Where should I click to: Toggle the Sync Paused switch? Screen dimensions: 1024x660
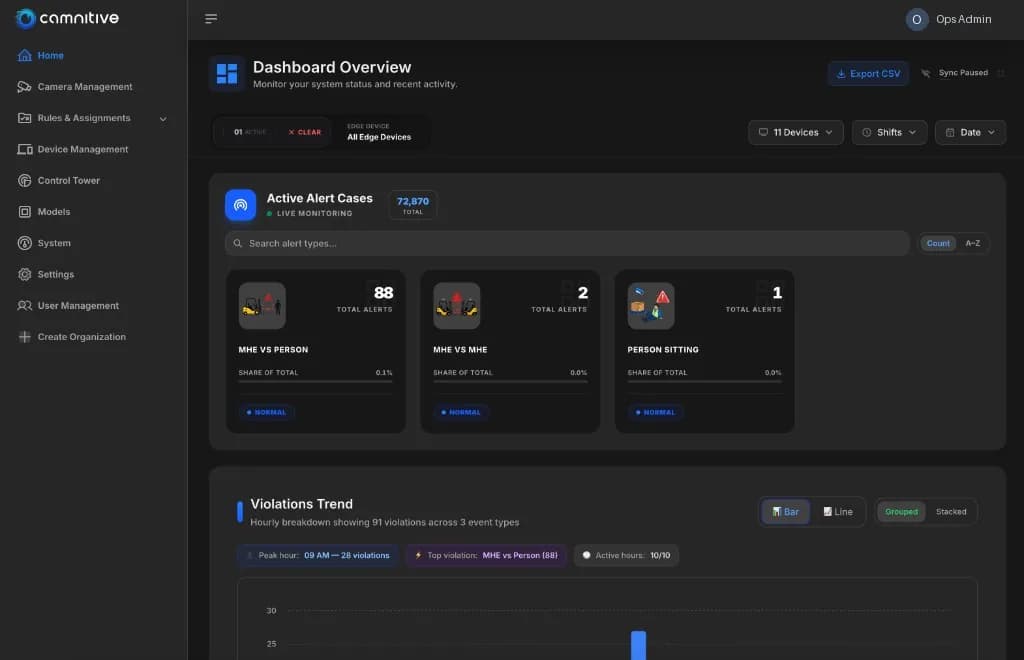tap(1000, 73)
